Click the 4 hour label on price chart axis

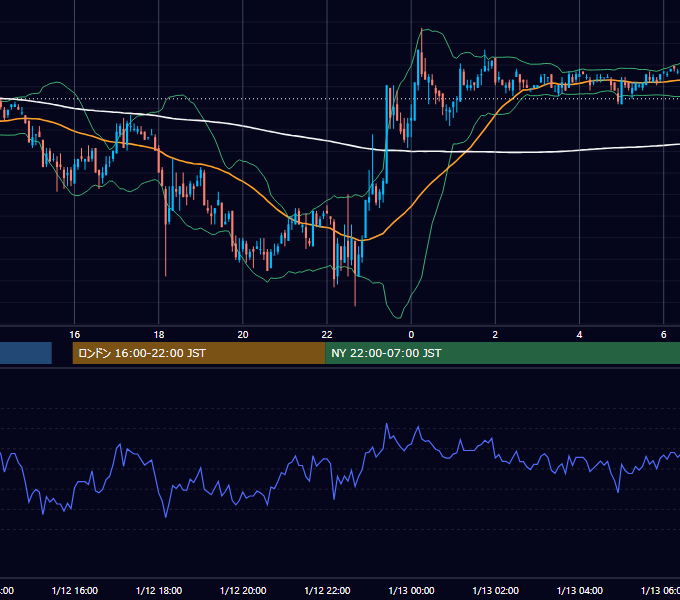579,334
